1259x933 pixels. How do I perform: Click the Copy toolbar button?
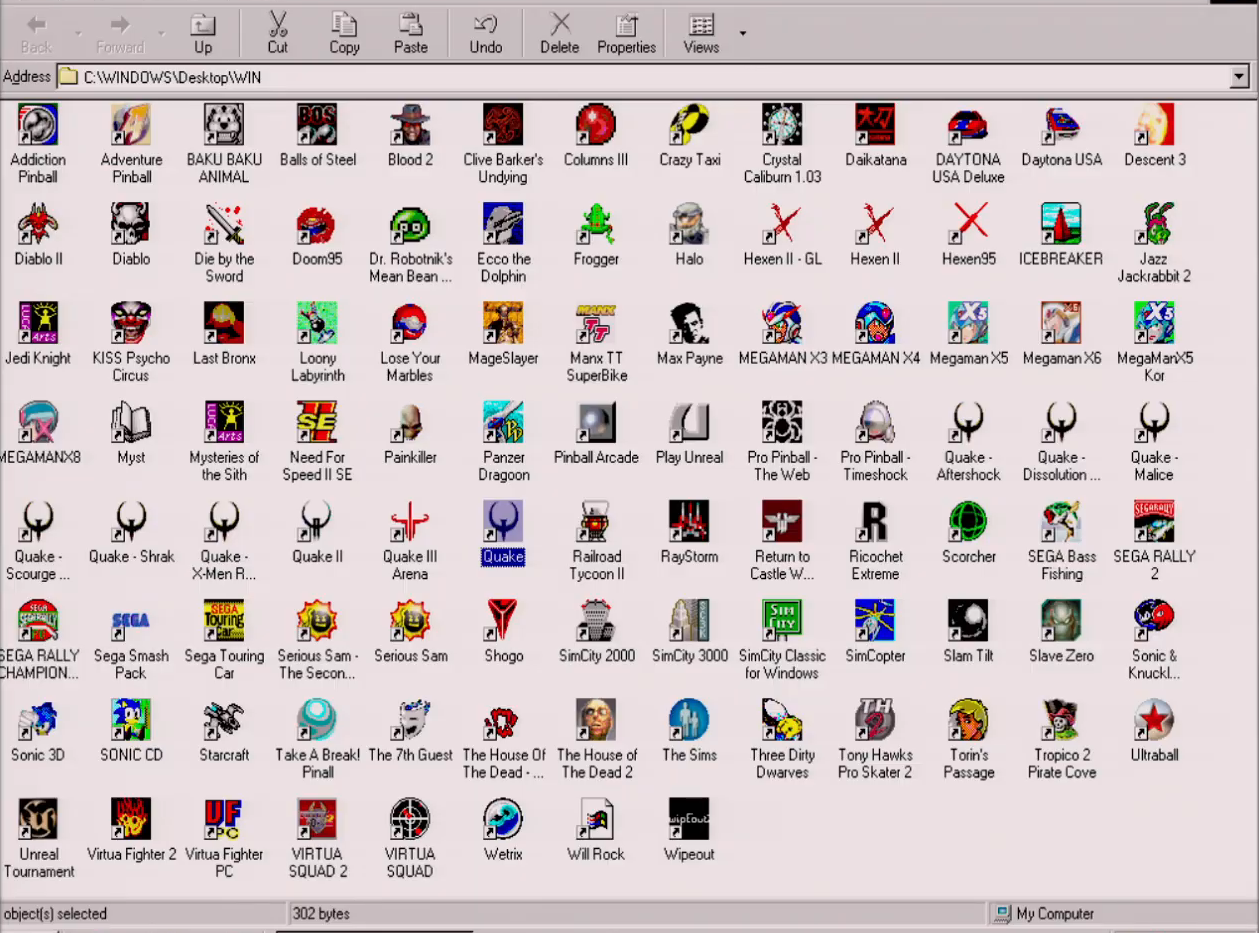344,33
